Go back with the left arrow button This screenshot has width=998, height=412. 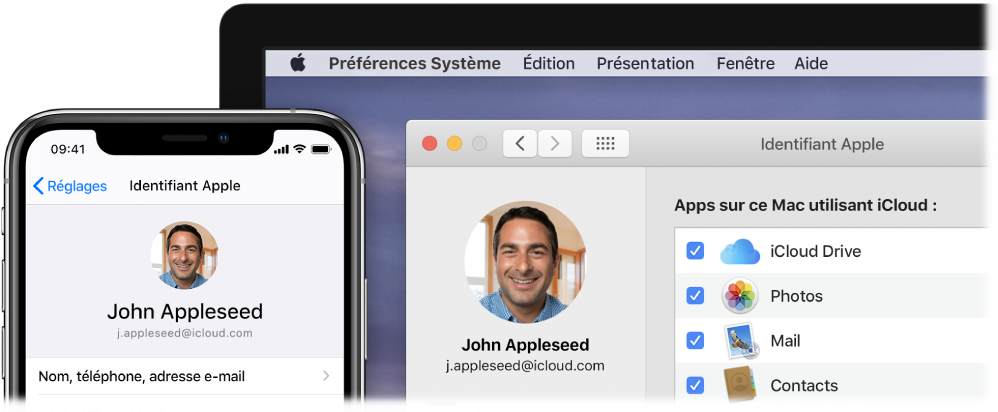[520, 144]
